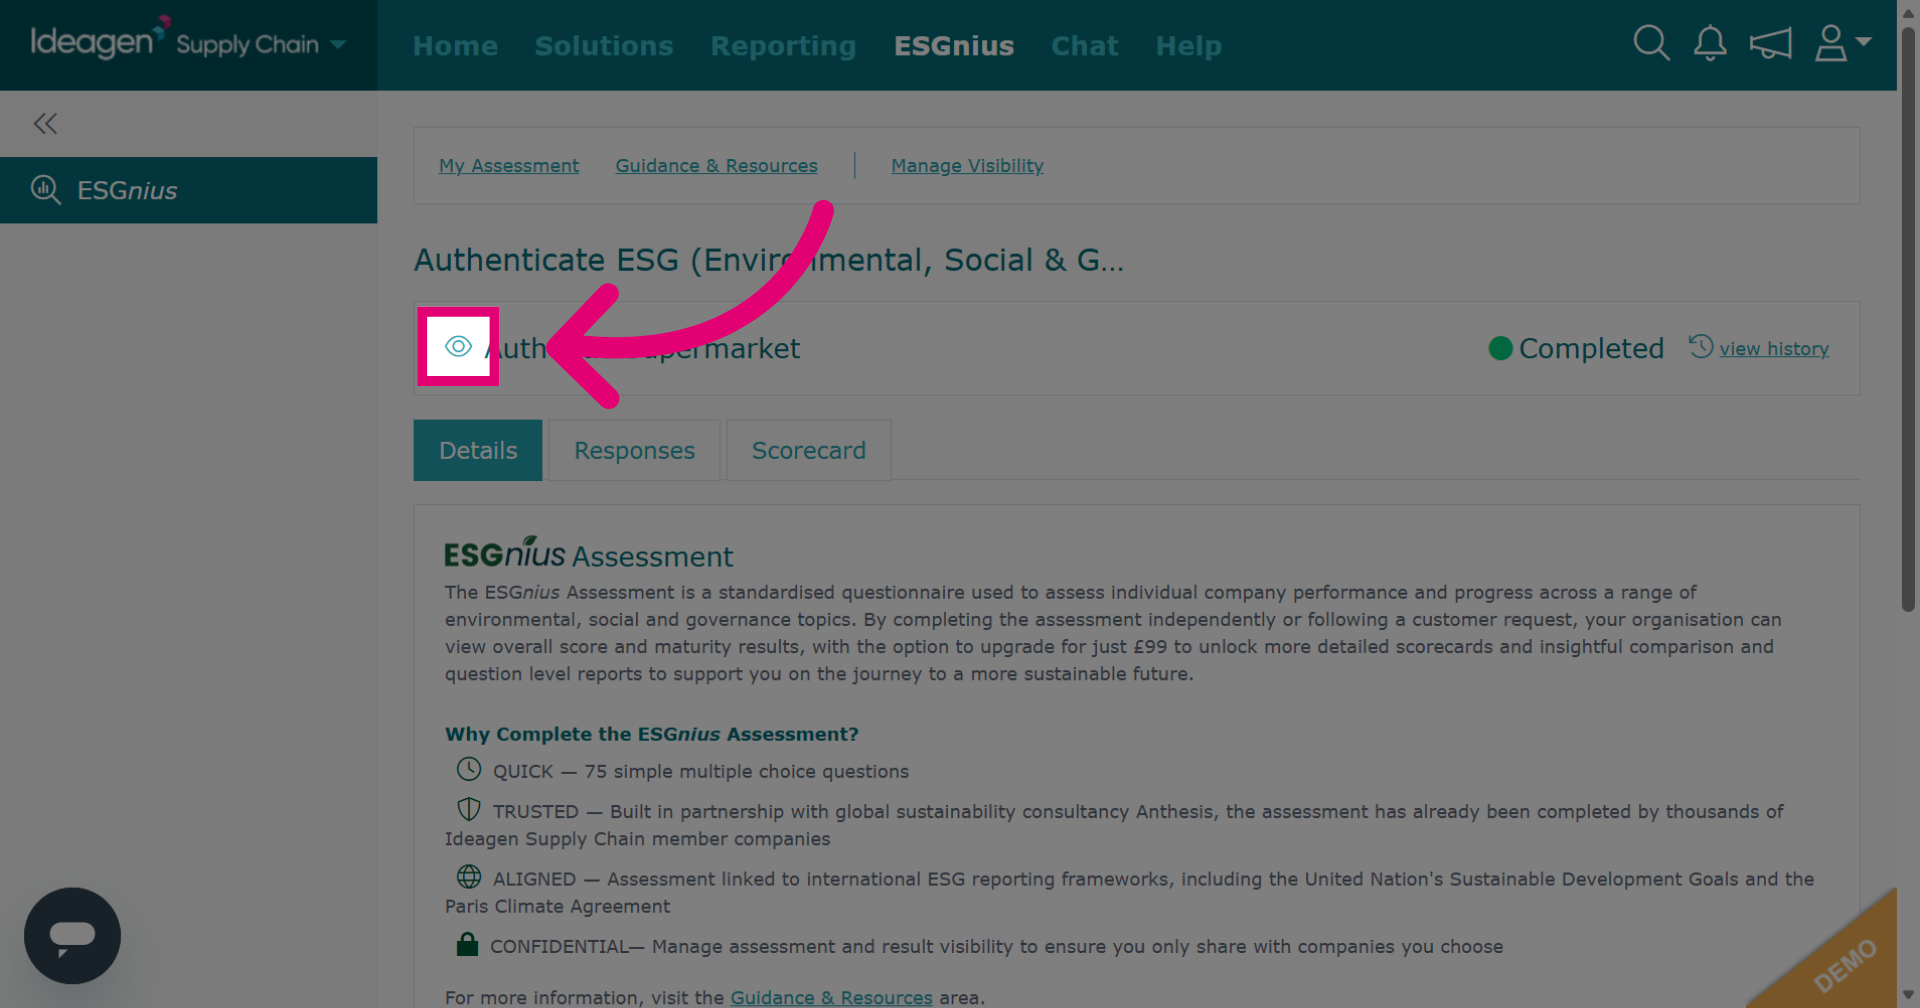Click the green Completed status dot
The image size is (1920, 1008).
pyautogui.click(x=1500, y=348)
